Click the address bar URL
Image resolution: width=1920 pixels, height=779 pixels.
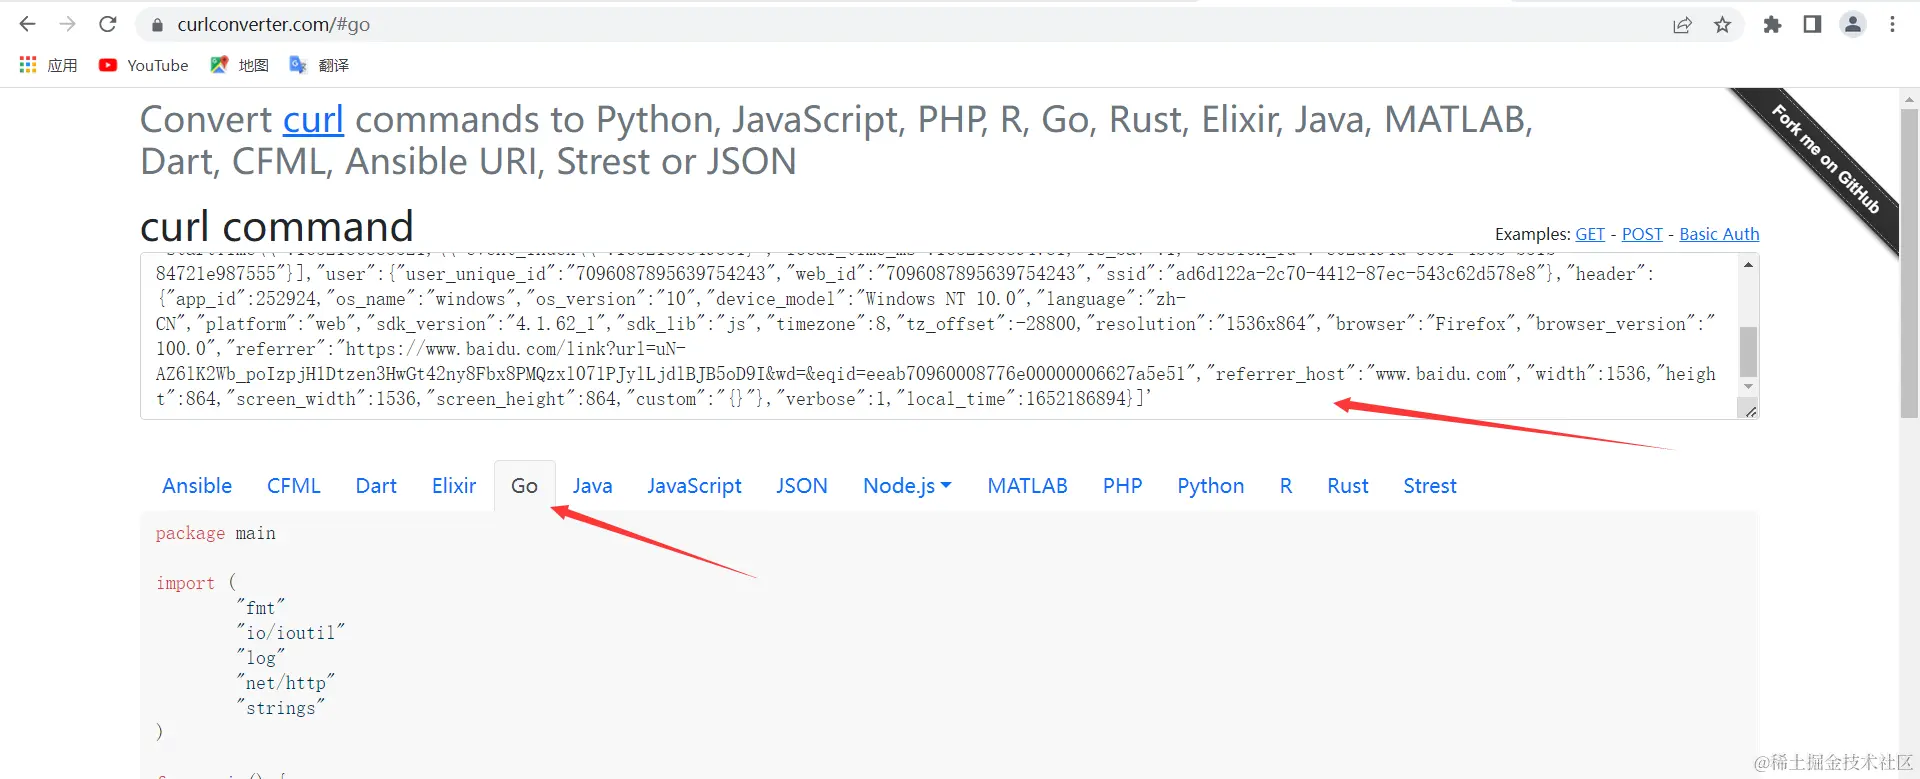point(274,25)
